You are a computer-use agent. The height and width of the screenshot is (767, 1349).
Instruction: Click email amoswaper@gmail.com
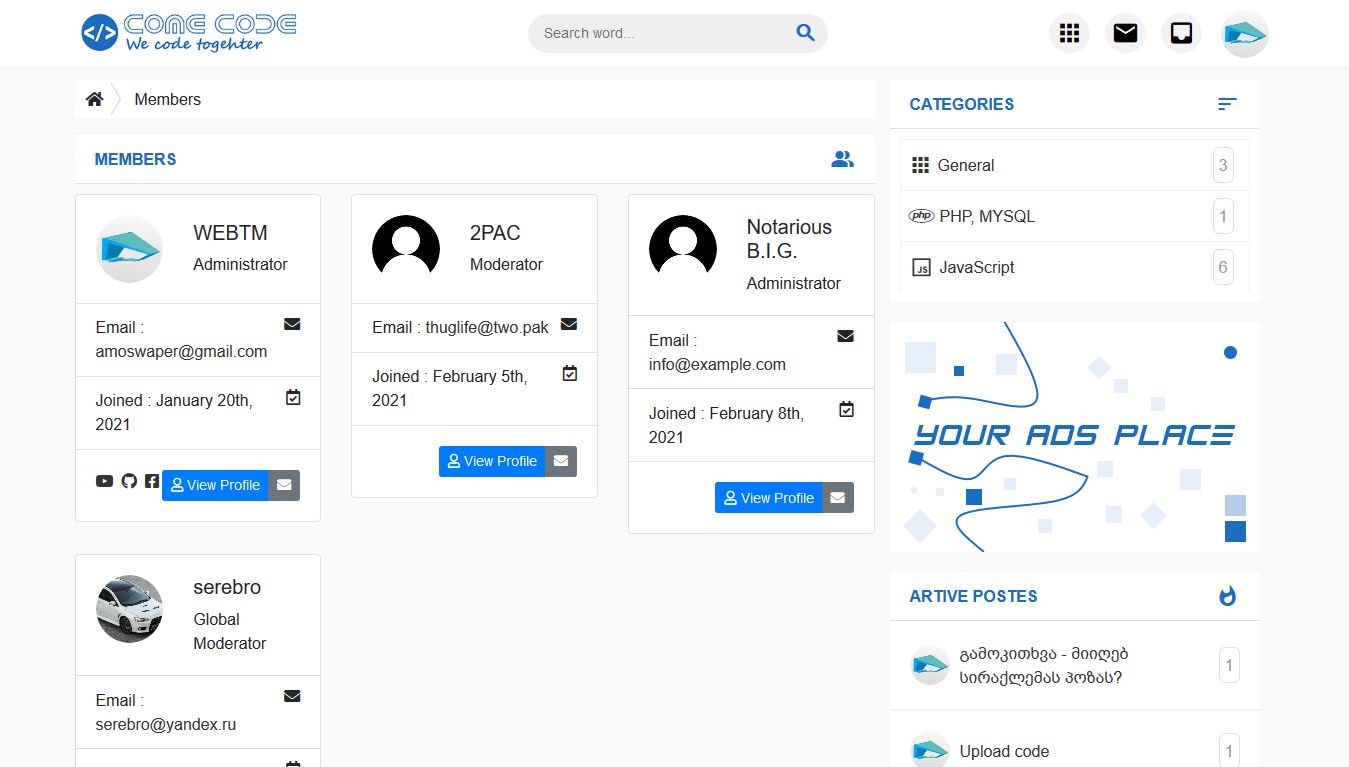181,351
